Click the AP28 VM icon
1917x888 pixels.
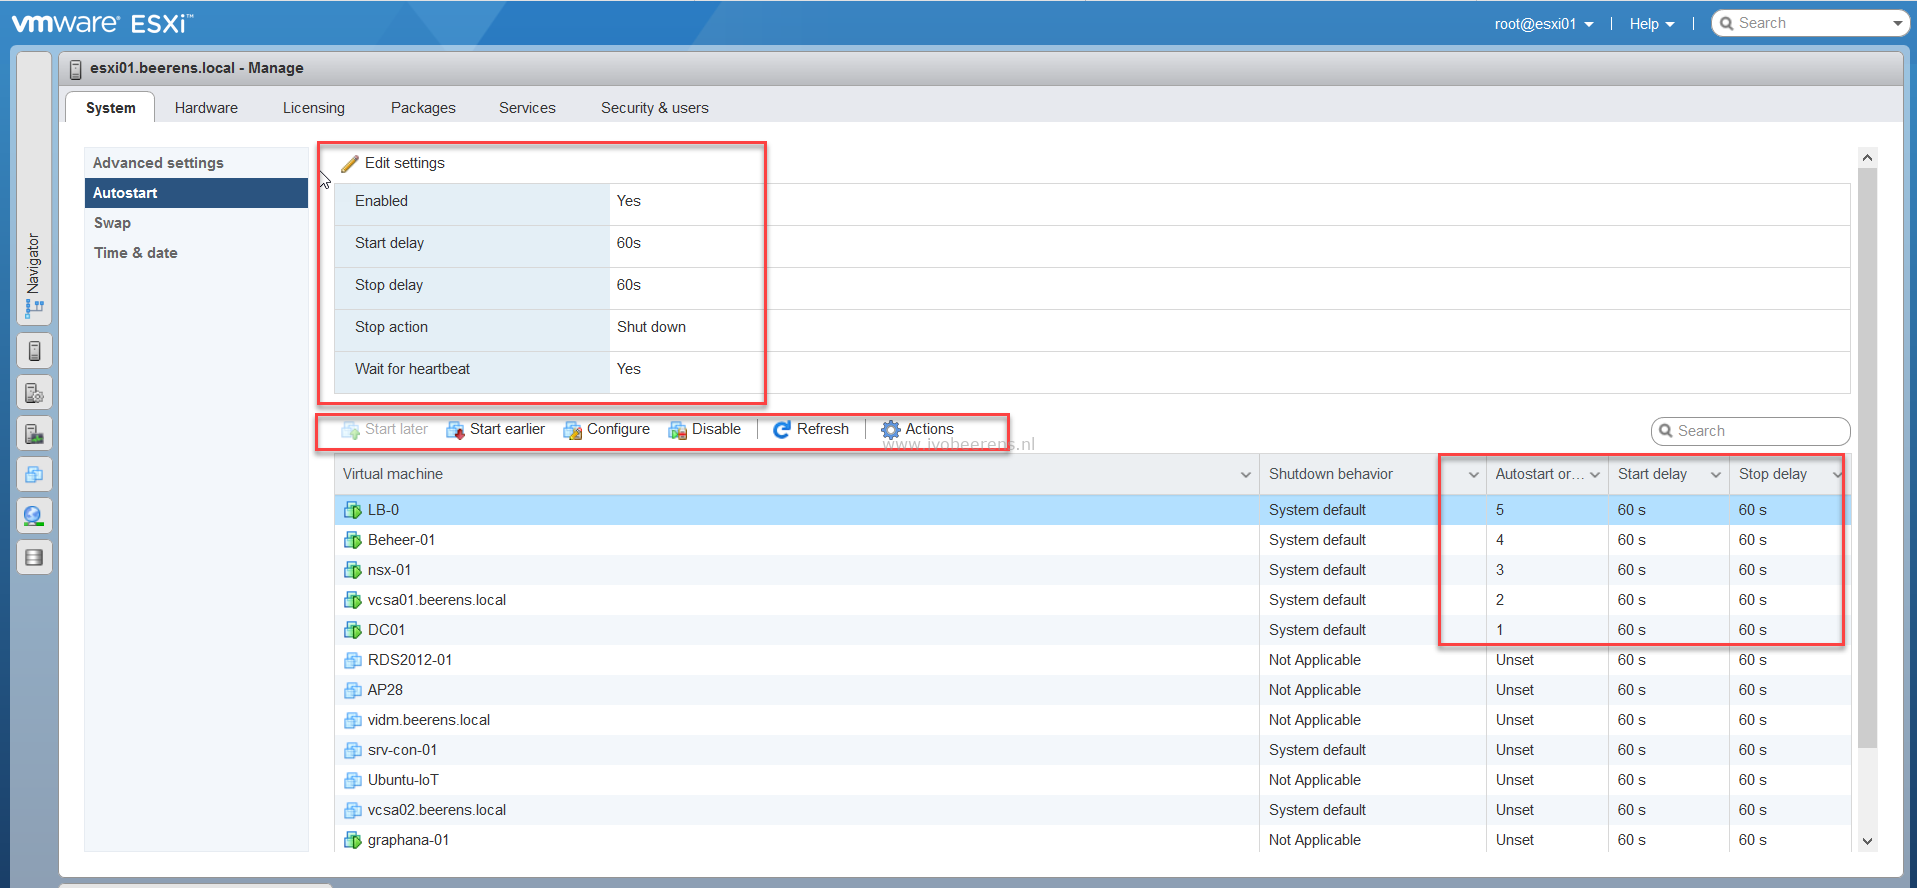tap(352, 690)
